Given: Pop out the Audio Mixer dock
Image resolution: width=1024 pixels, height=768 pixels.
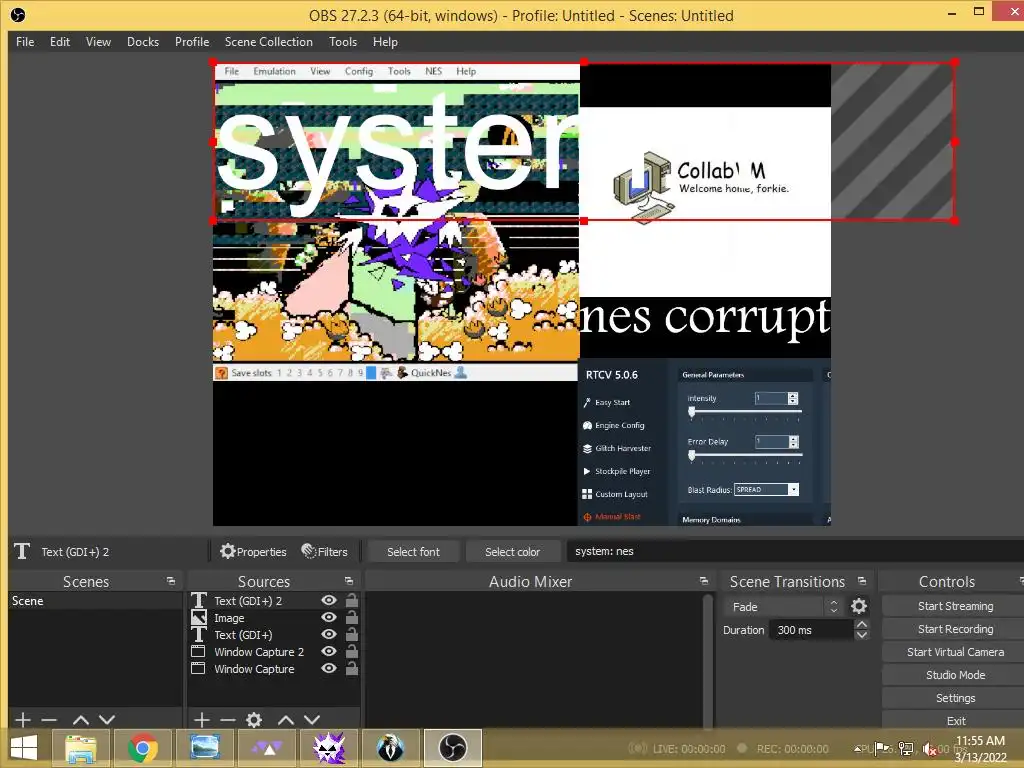Looking at the screenshot, I should point(703,581).
